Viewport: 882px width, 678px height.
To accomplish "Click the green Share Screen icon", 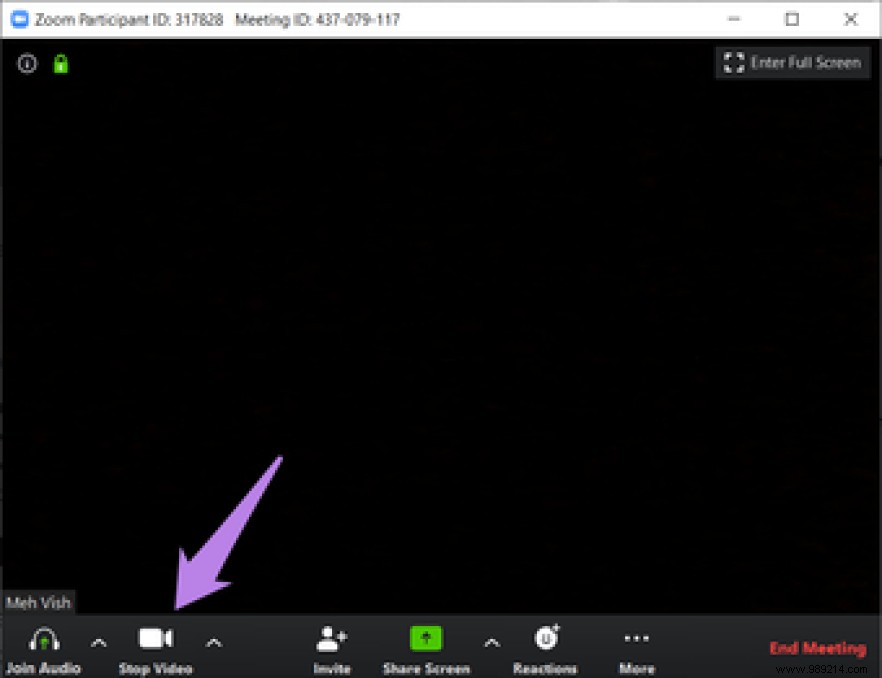I will click(425, 637).
